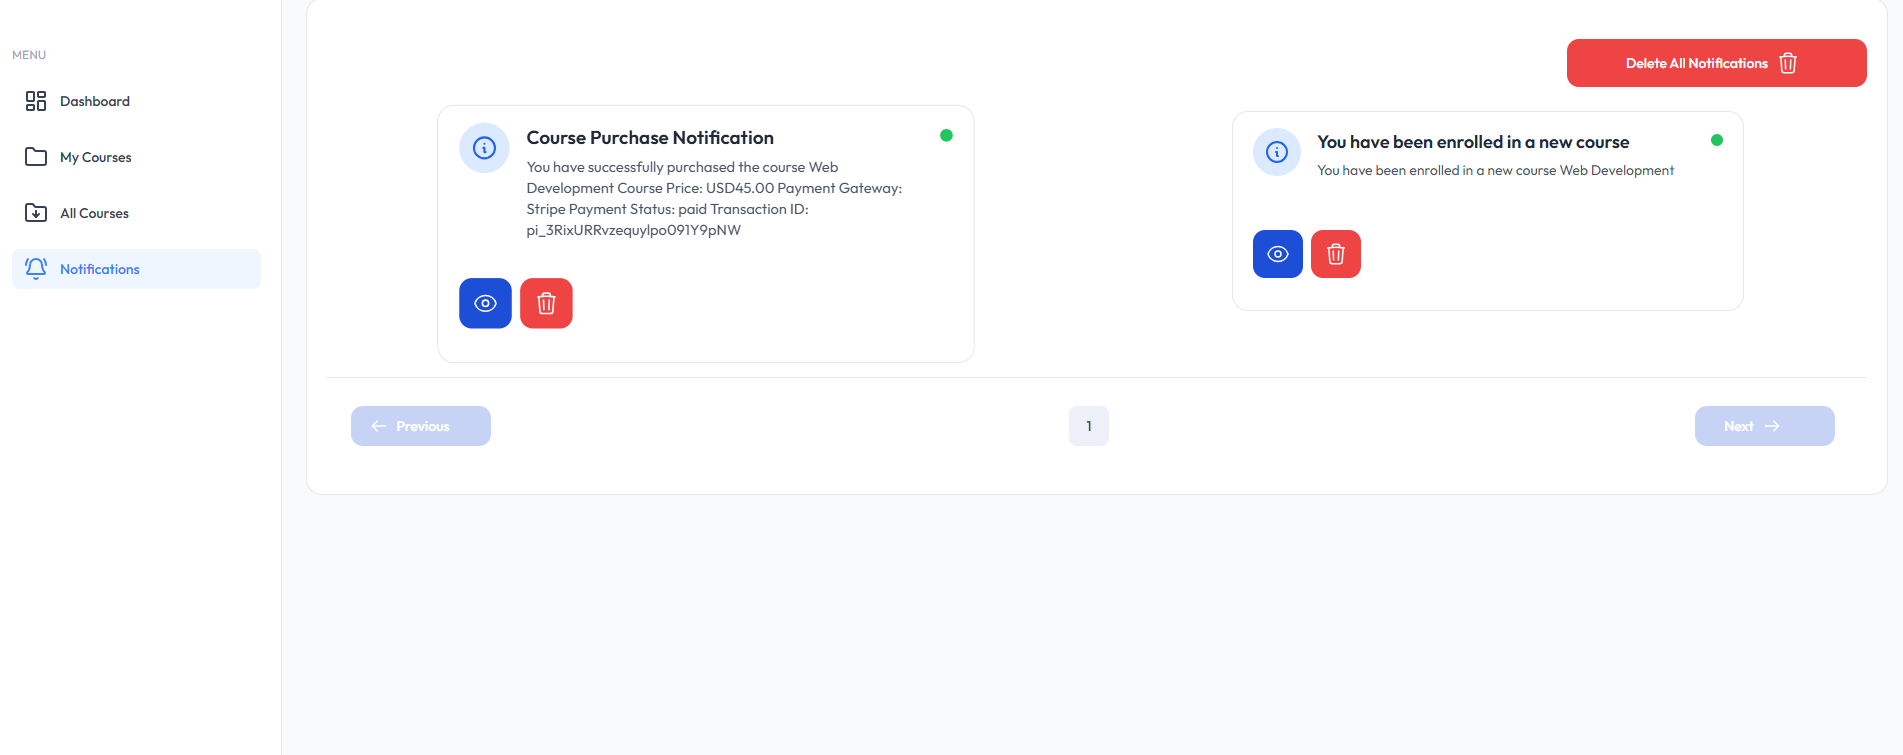The width and height of the screenshot is (1903, 755).
Task: Click the My Courses folder icon
Action: click(x=36, y=157)
